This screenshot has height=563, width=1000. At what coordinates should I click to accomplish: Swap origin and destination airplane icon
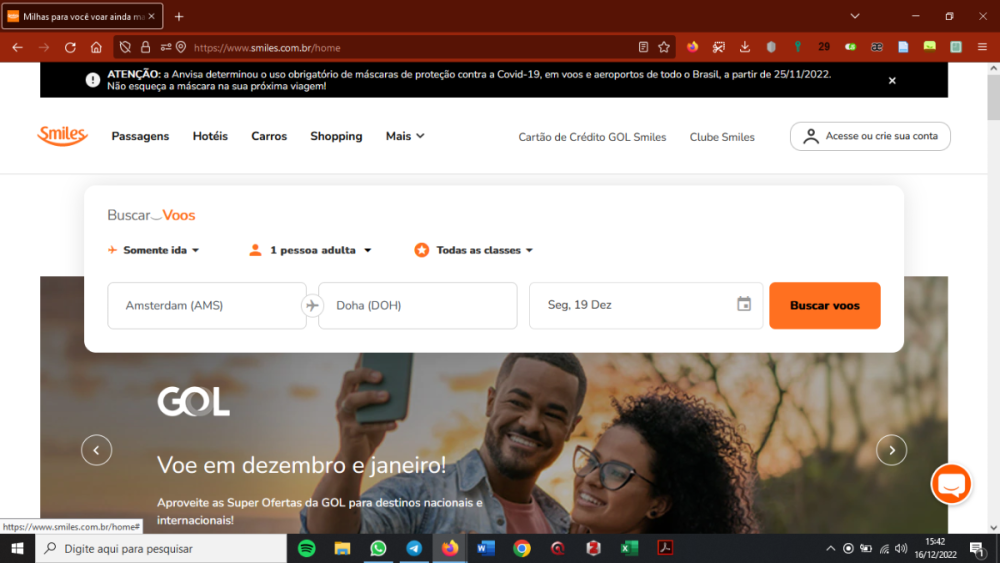312,305
